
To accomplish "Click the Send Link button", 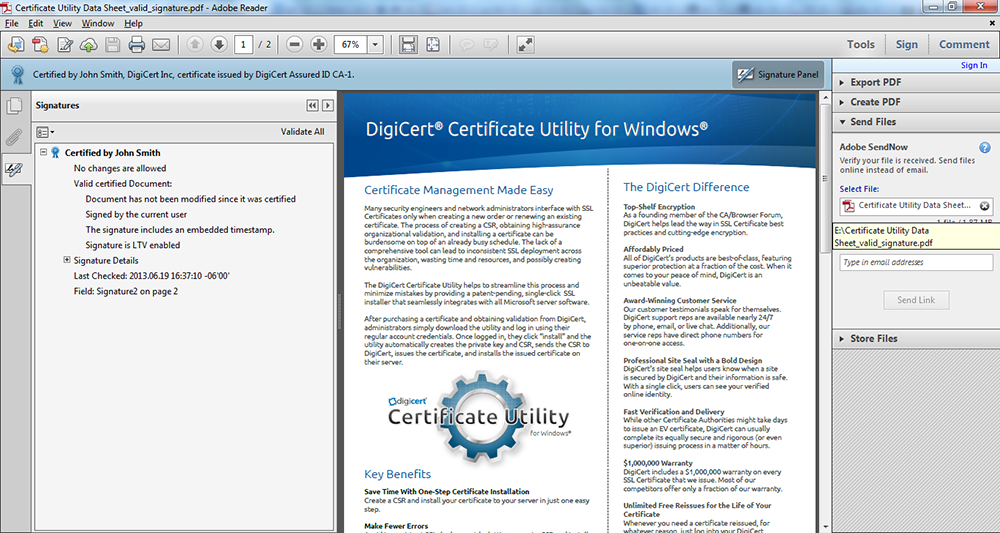I will 916,300.
